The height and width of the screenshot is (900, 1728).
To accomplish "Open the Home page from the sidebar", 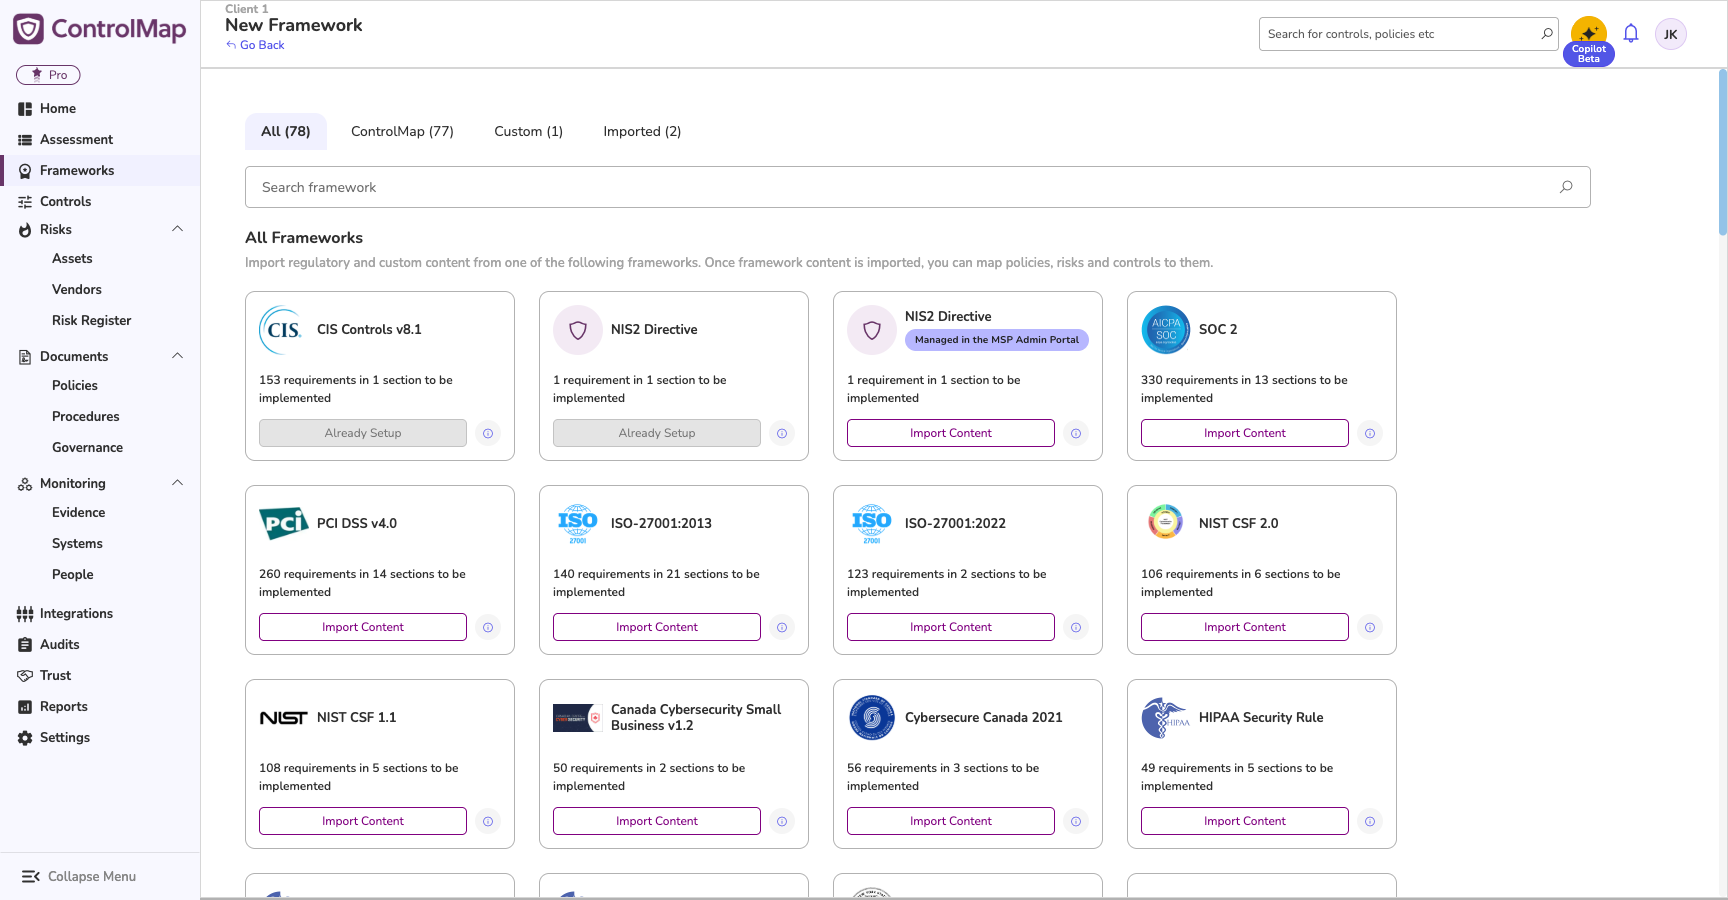I will pos(58,108).
